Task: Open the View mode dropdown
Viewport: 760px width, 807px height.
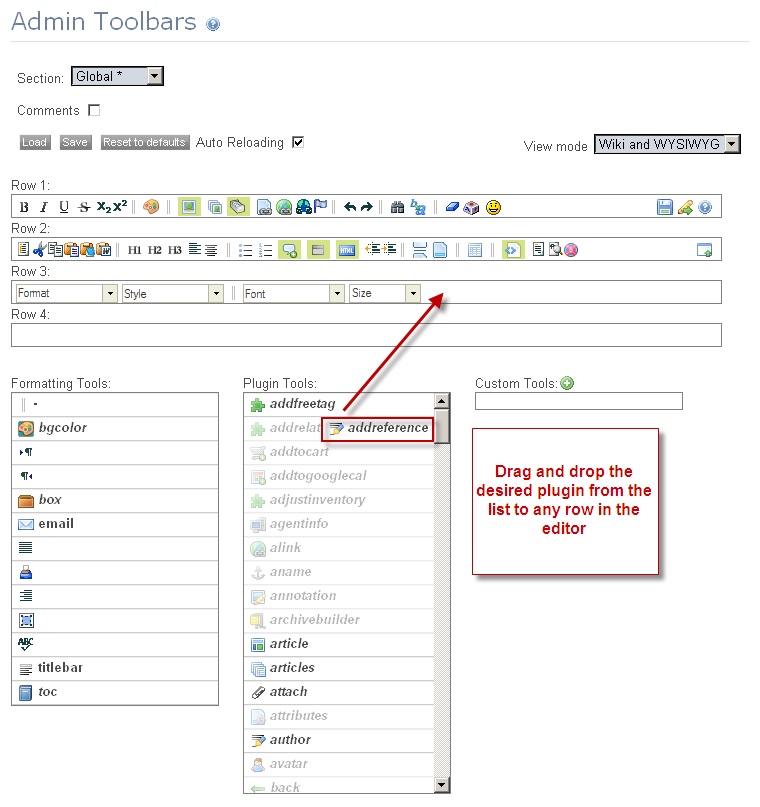Action: (667, 144)
